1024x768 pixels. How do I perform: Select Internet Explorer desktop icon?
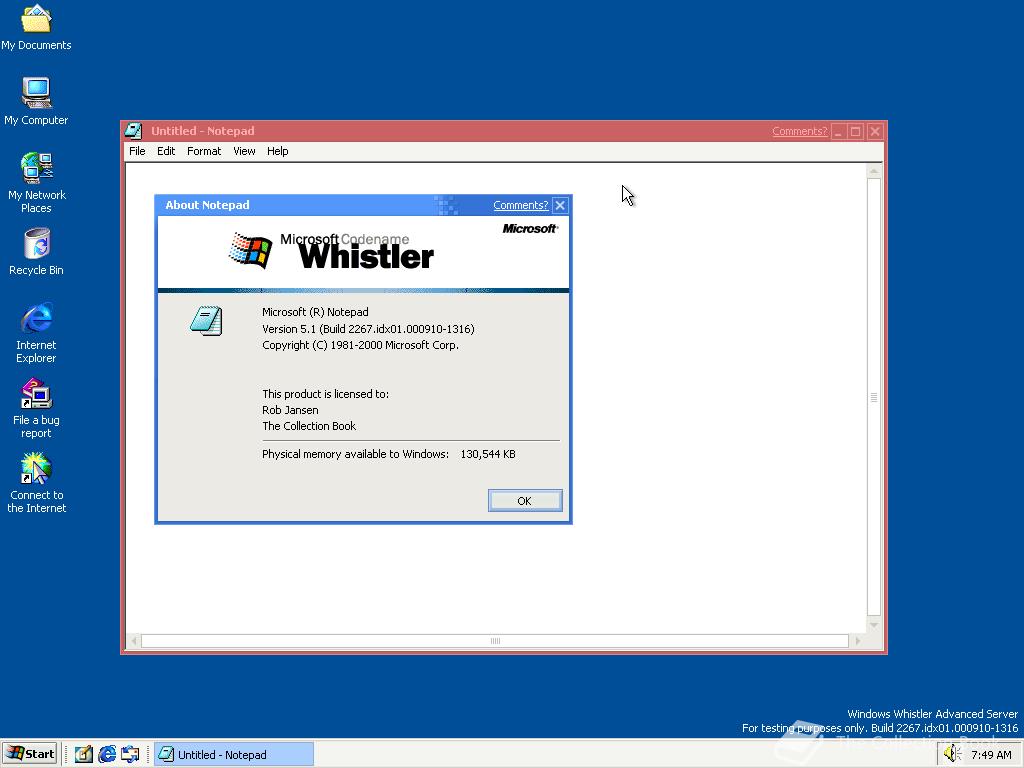tap(36, 332)
